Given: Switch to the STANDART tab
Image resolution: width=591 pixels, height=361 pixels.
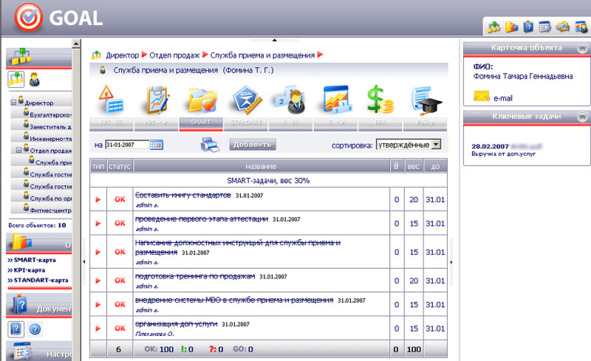Looking at the screenshot, I should (246, 124).
